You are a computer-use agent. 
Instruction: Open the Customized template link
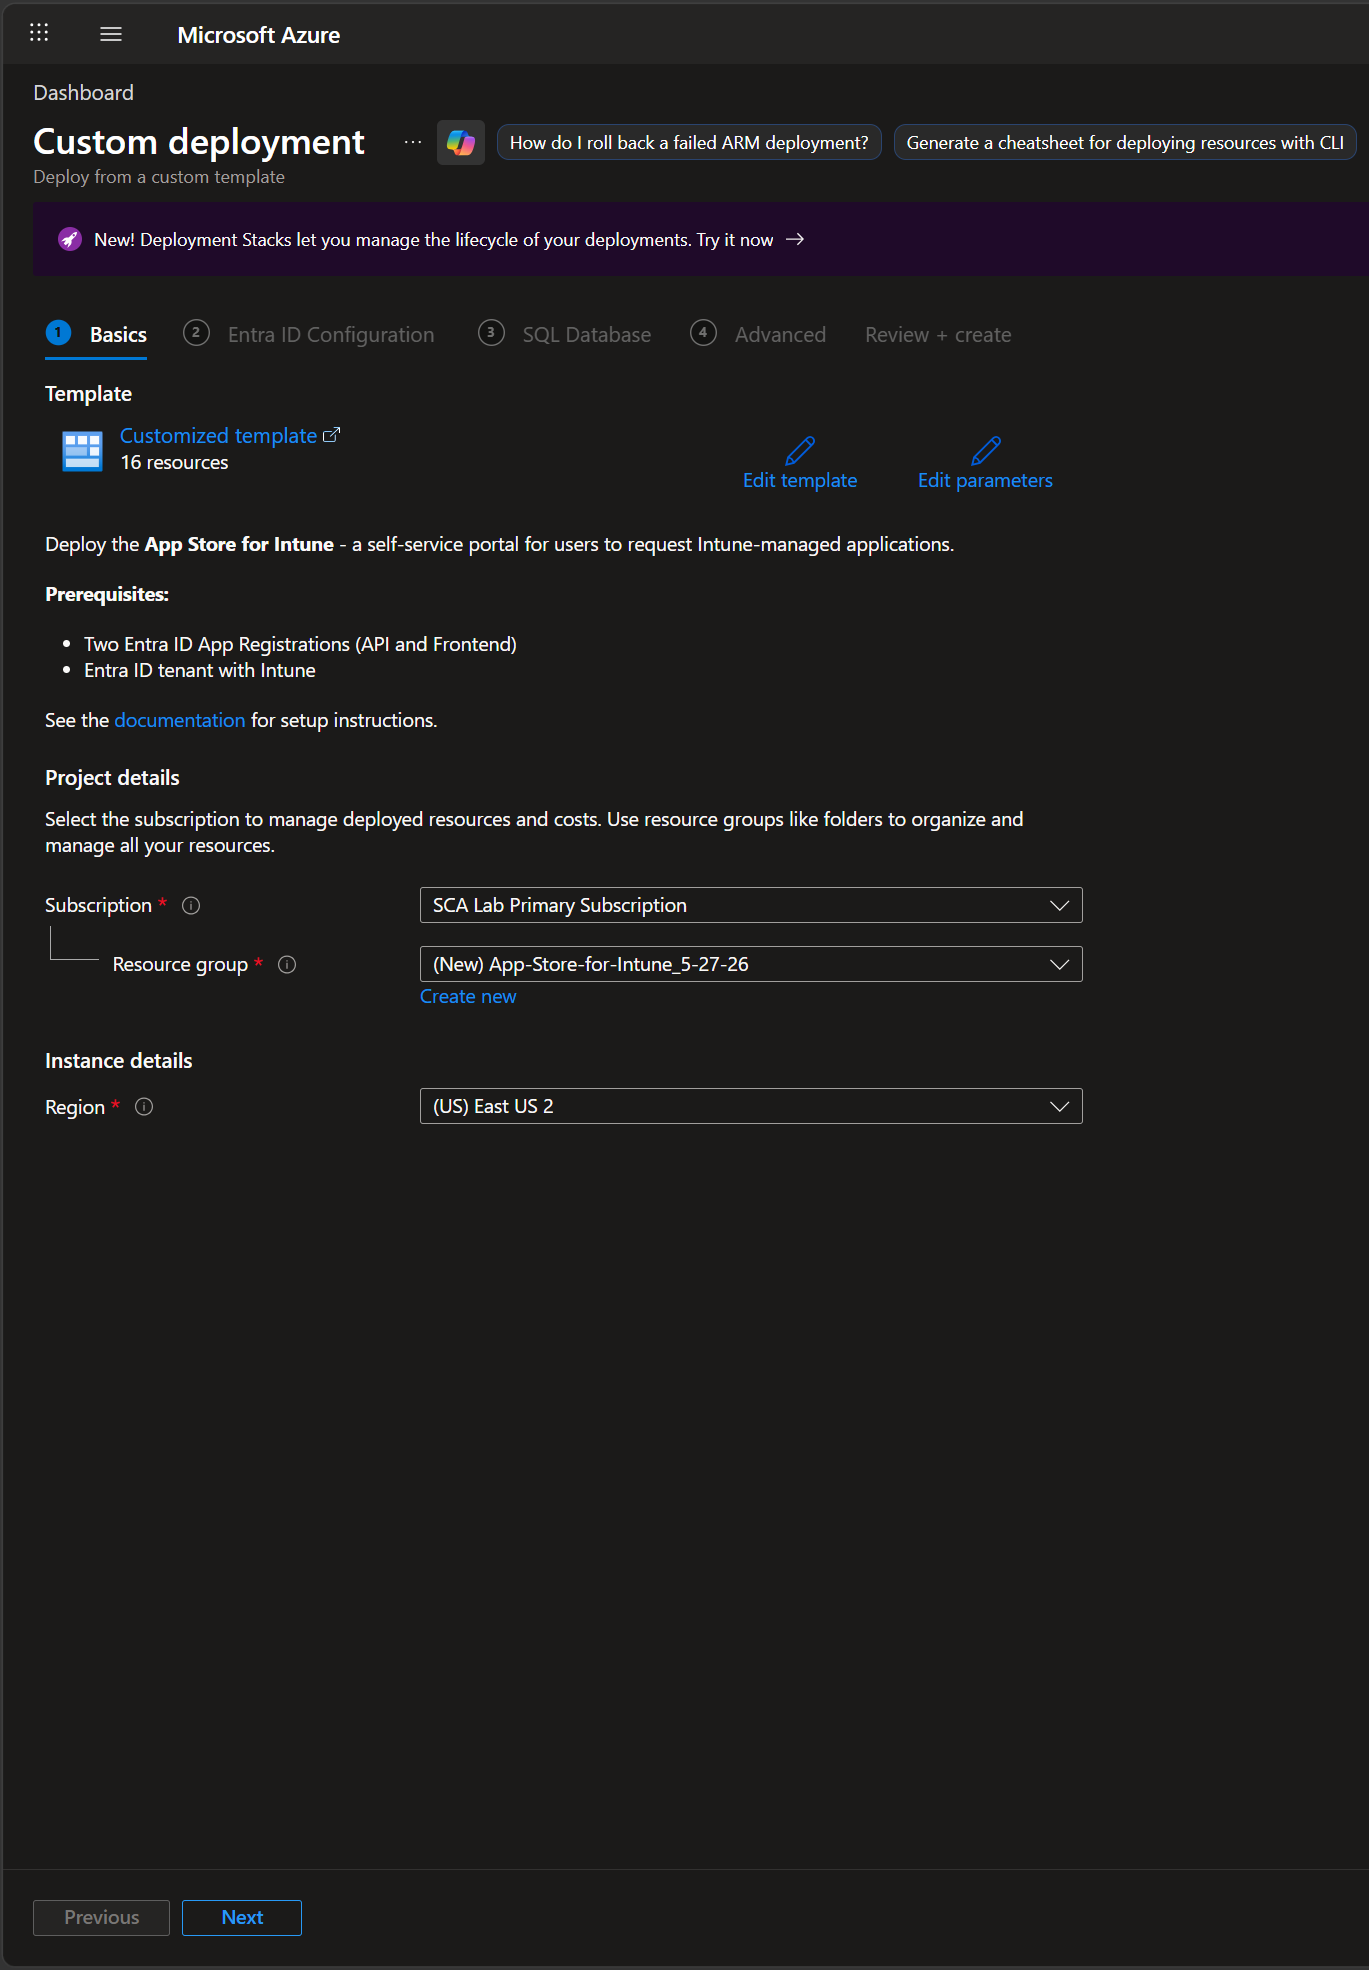pos(218,436)
